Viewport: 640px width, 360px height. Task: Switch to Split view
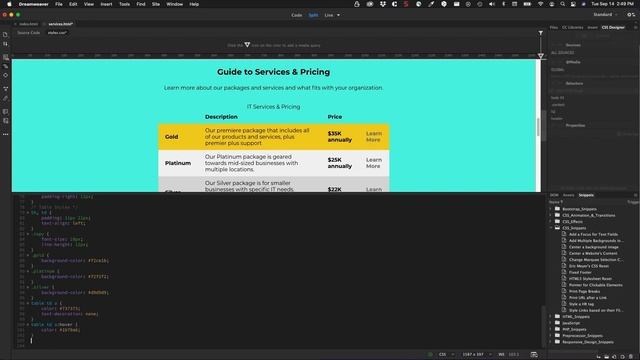tap(313, 15)
